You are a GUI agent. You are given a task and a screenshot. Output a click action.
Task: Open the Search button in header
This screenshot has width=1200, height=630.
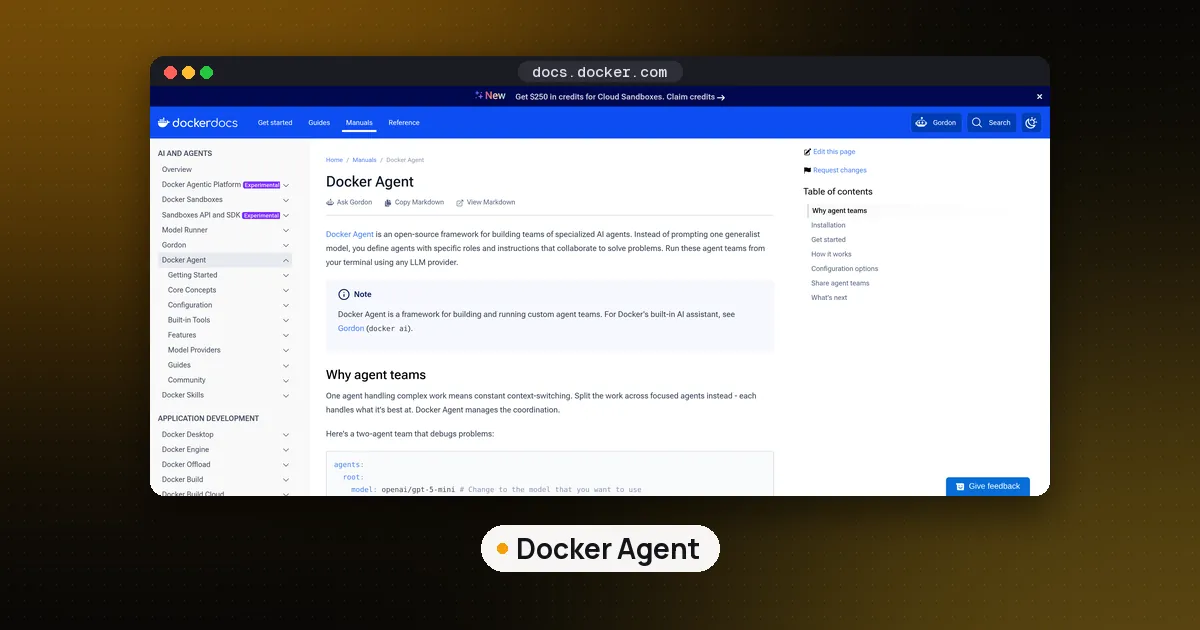(x=991, y=123)
